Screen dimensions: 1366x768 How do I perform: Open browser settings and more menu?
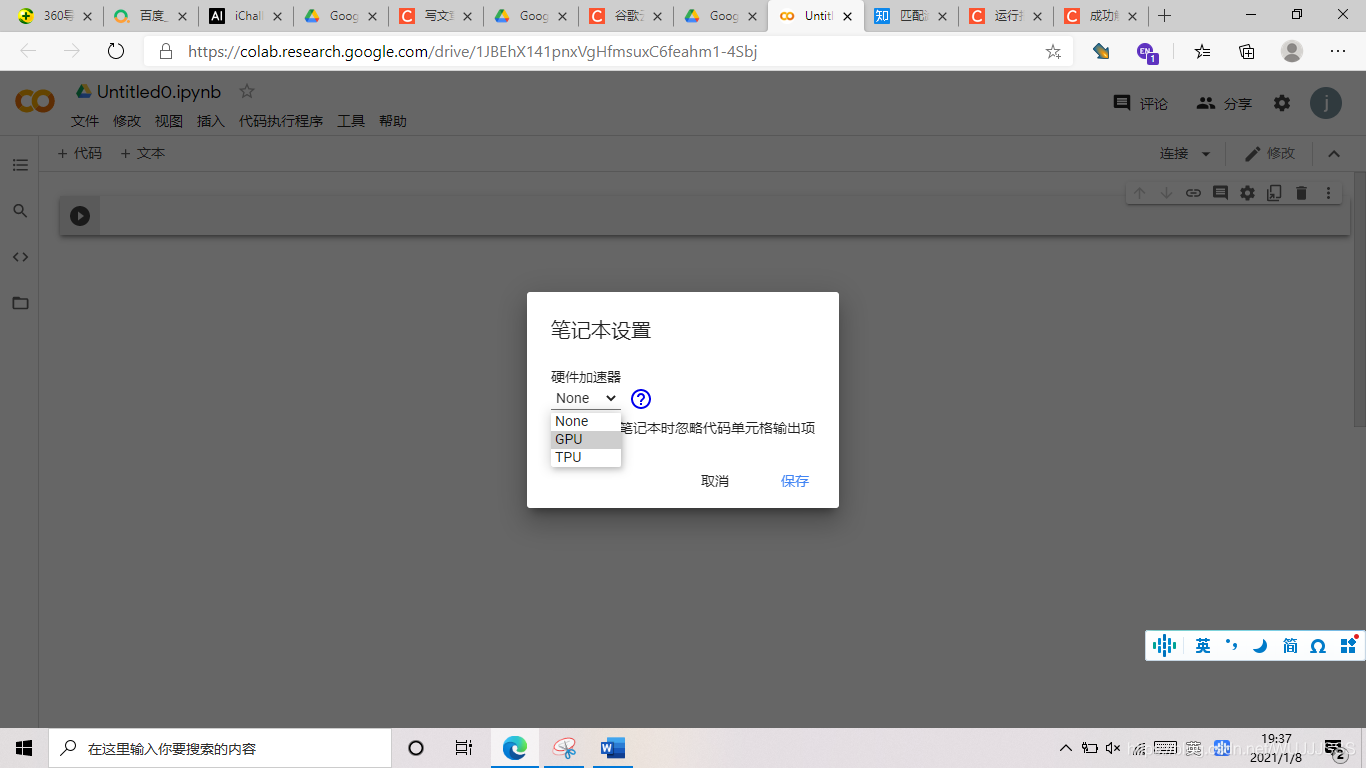(x=1338, y=51)
